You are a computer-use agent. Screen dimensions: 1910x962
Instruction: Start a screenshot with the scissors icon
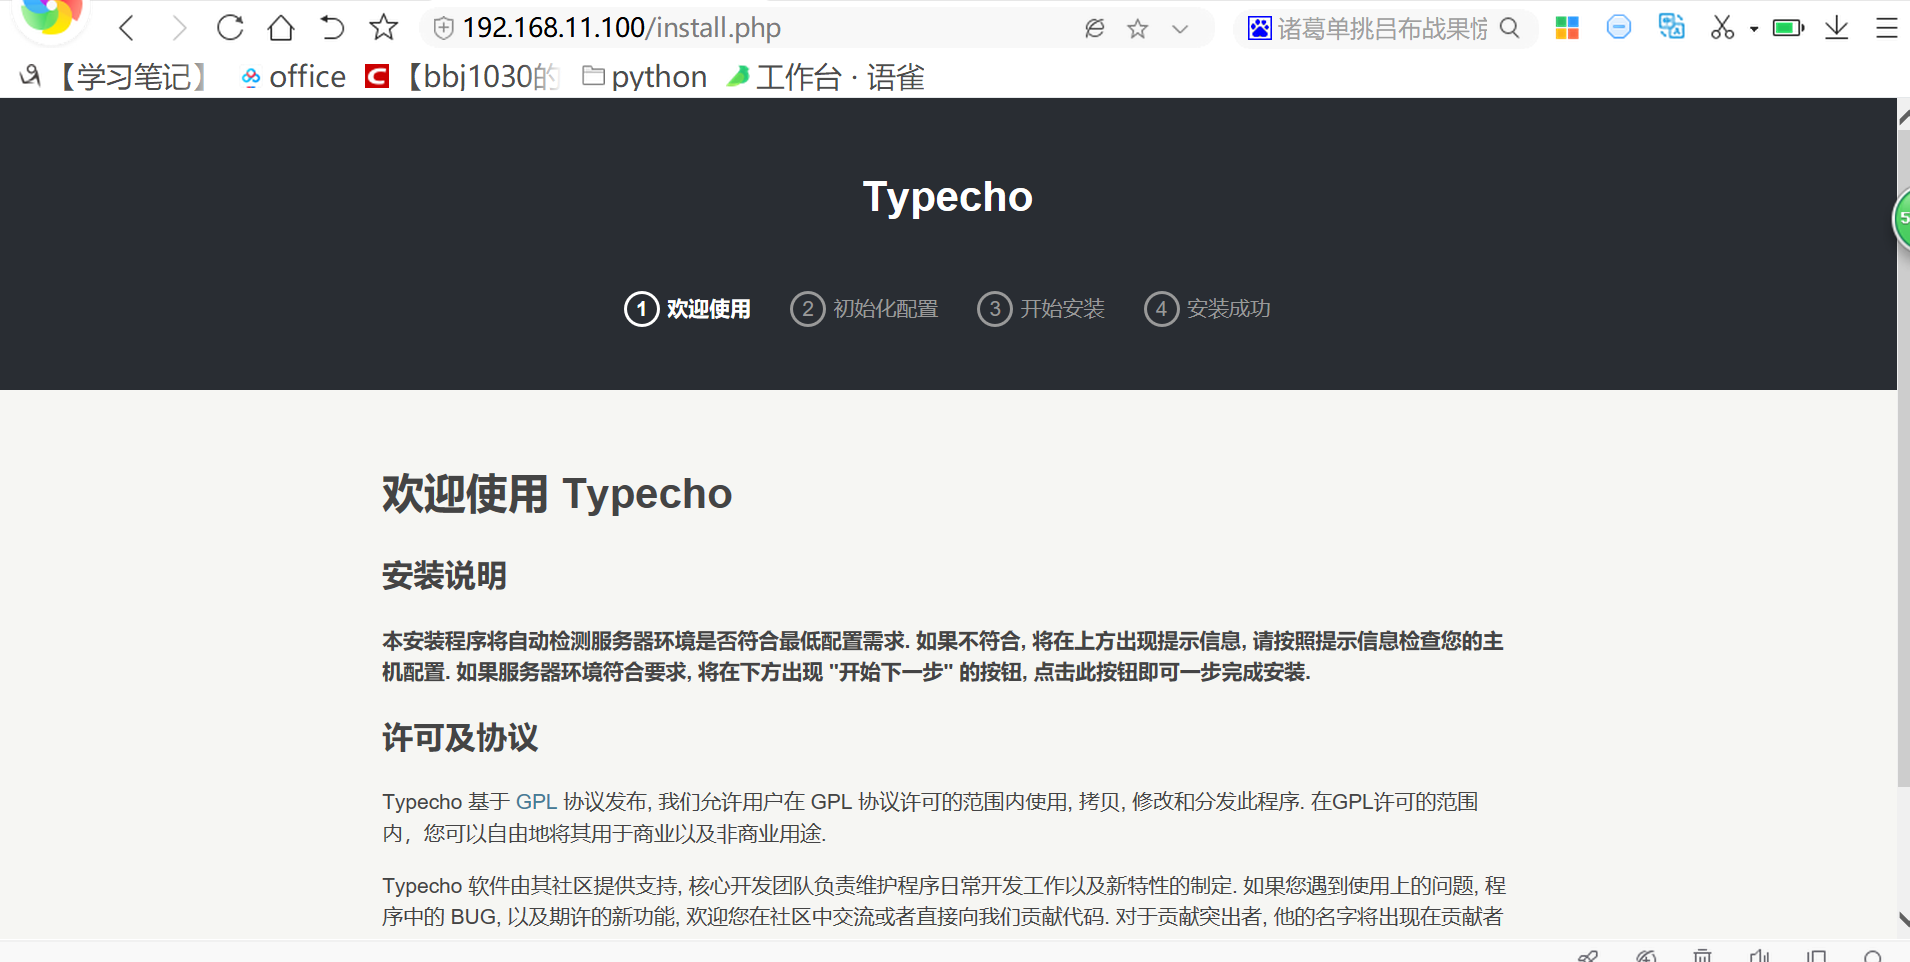(1722, 28)
